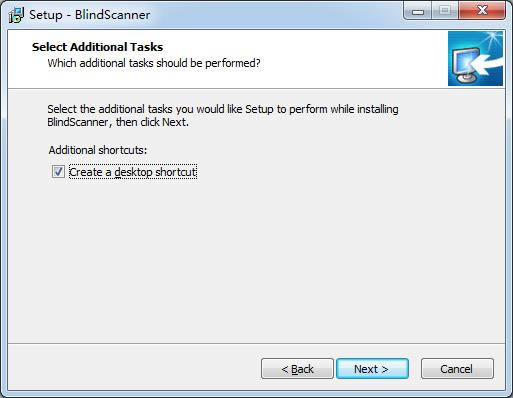Click the disabled maximize button

click(x=445, y=11)
